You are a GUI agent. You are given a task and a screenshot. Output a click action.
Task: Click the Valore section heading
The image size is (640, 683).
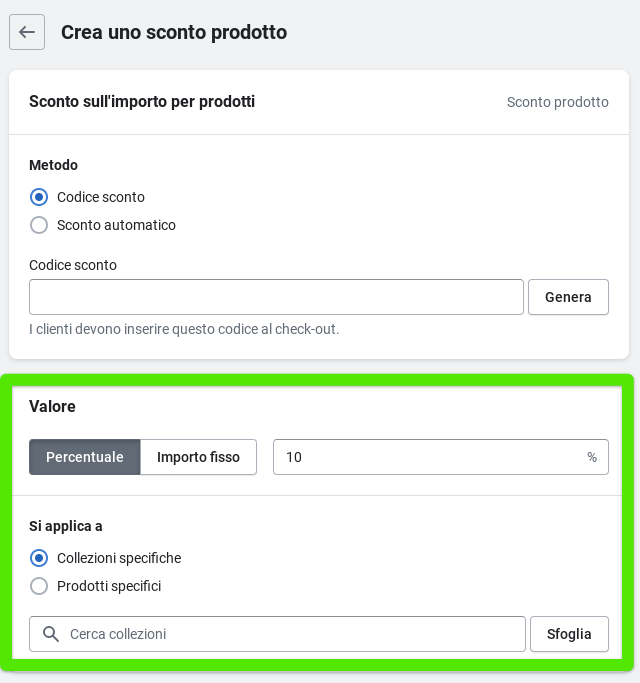pyautogui.click(x=52, y=406)
